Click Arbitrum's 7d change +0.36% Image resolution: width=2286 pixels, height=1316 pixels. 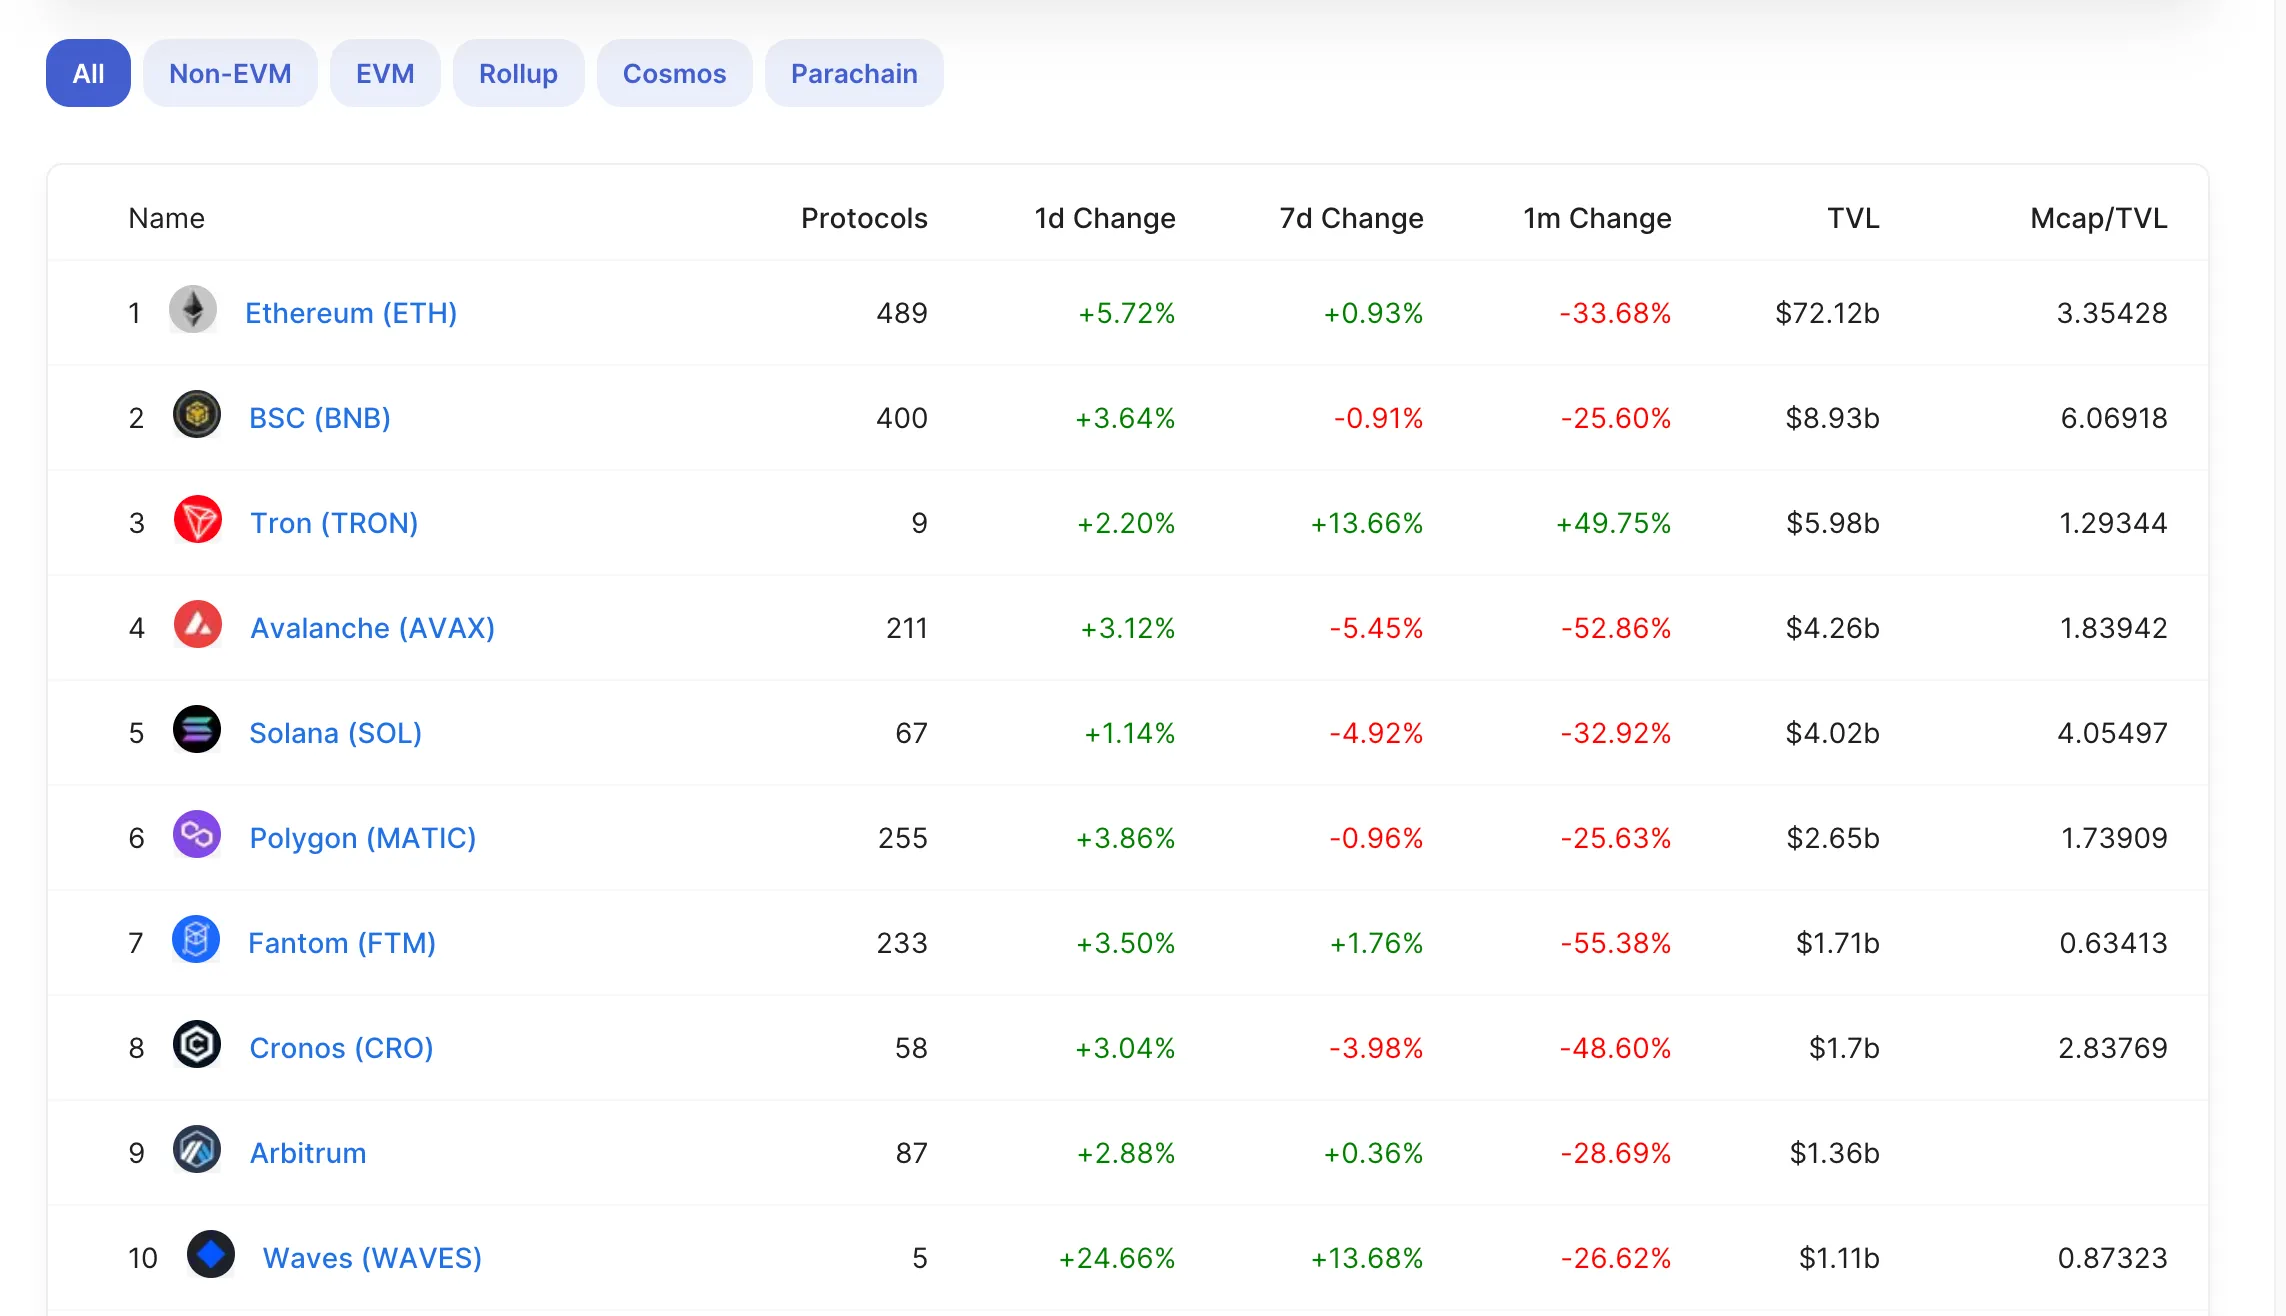1373,1153
